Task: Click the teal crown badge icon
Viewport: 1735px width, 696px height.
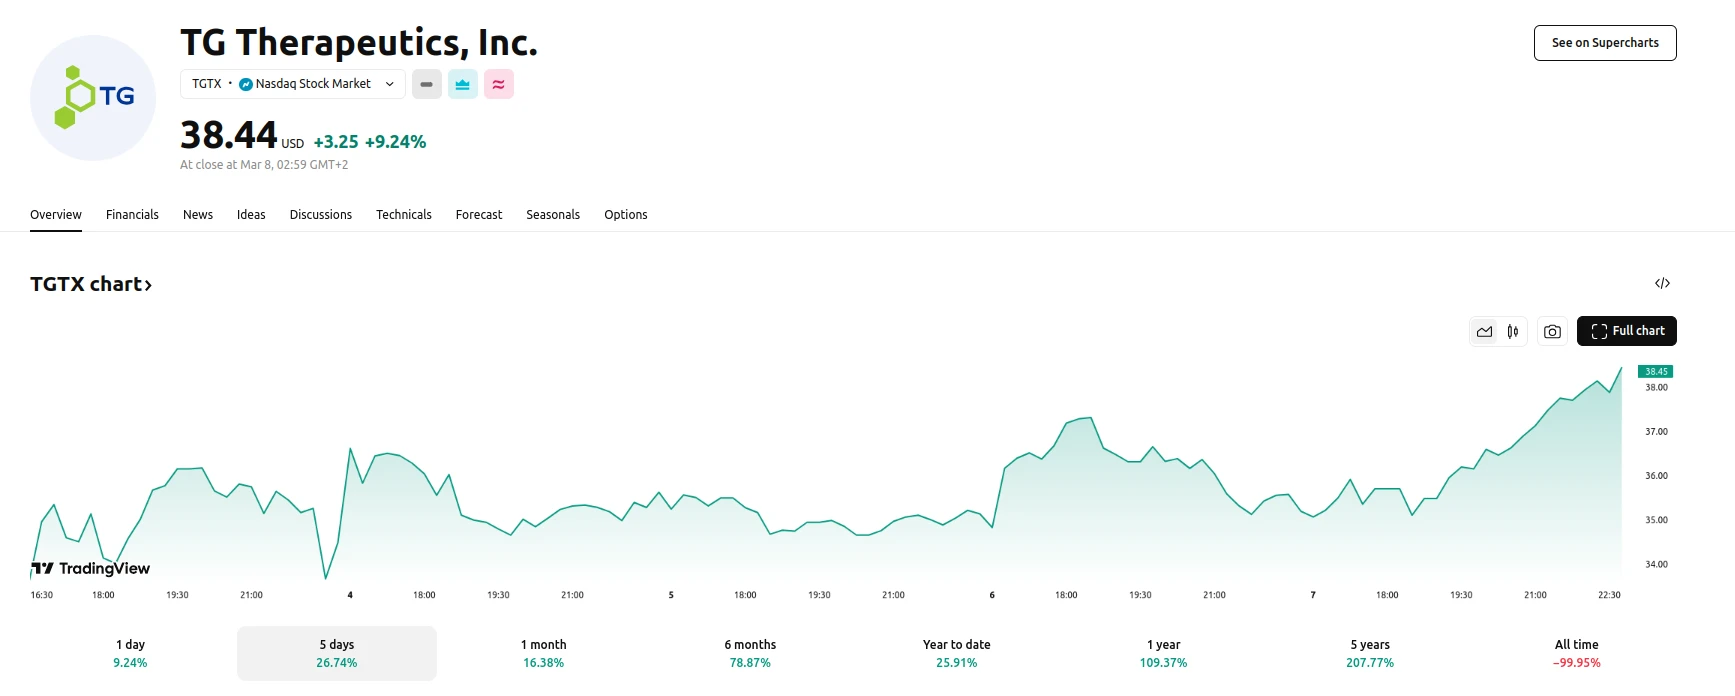Action: [x=462, y=84]
